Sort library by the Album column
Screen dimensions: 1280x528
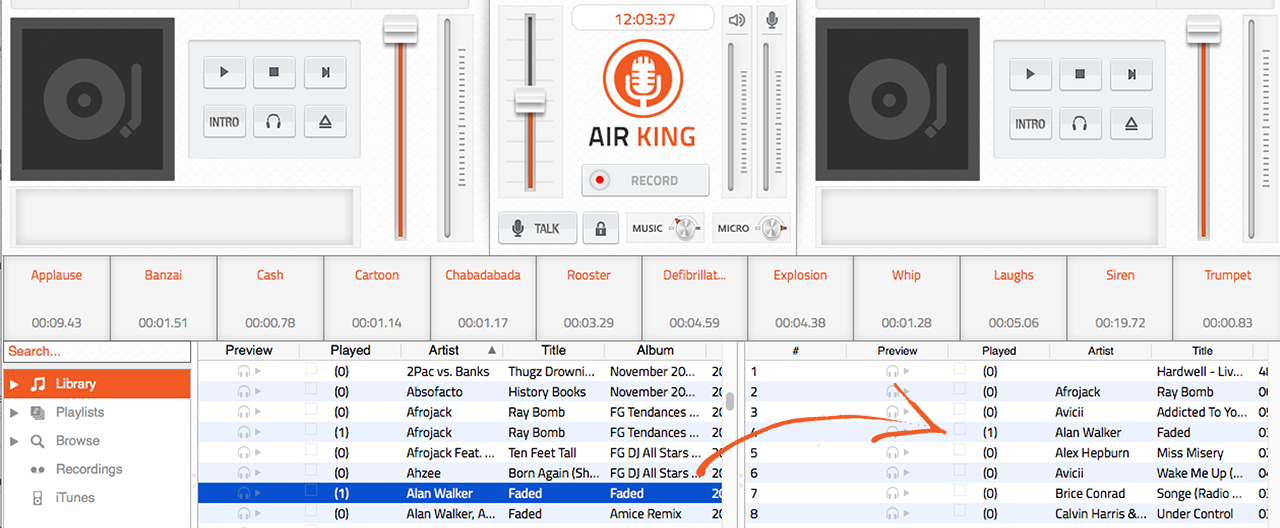[x=655, y=350]
